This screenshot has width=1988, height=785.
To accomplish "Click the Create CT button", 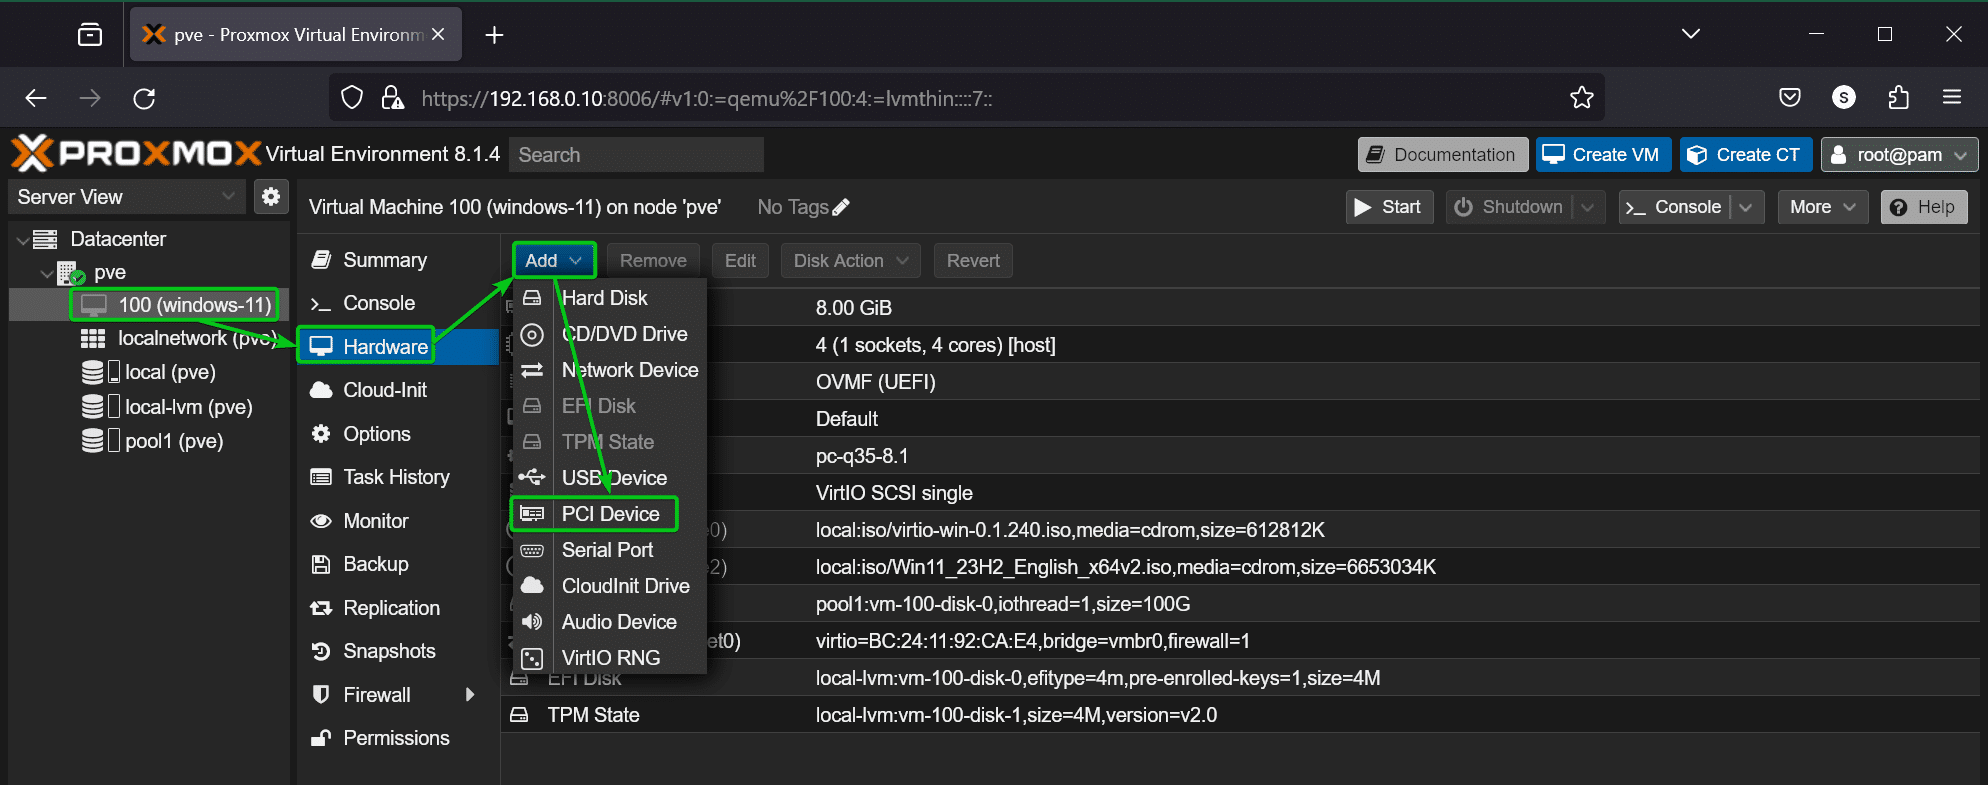I will (x=1746, y=155).
